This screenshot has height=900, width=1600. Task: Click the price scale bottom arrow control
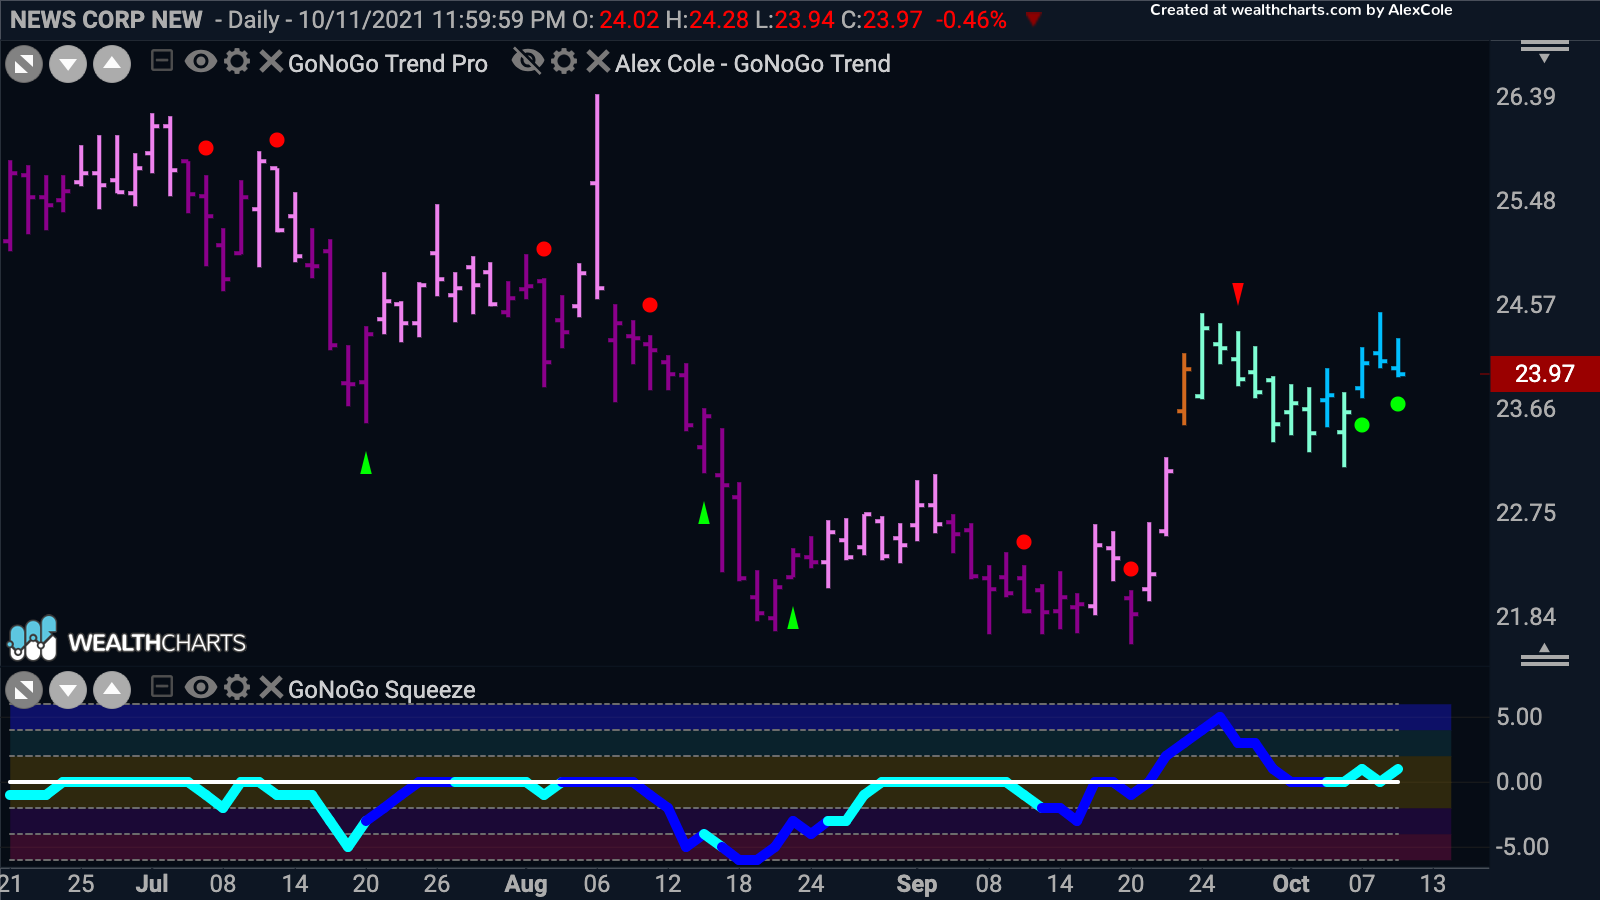click(x=1545, y=655)
